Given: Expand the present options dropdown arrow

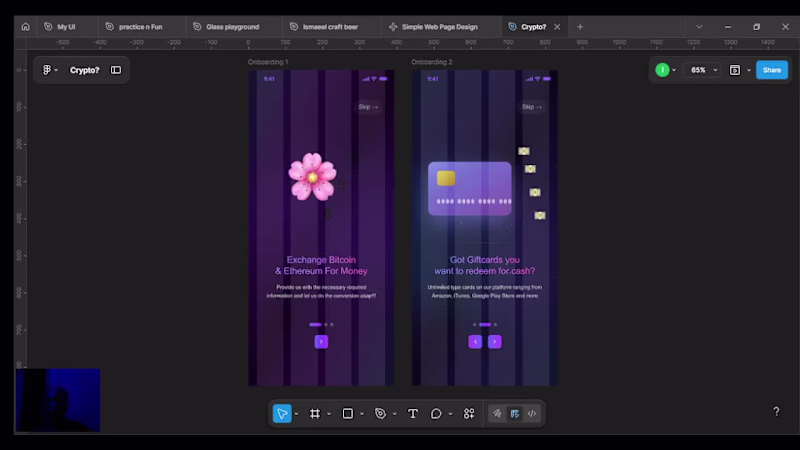Looking at the screenshot, I should (748, 70).
